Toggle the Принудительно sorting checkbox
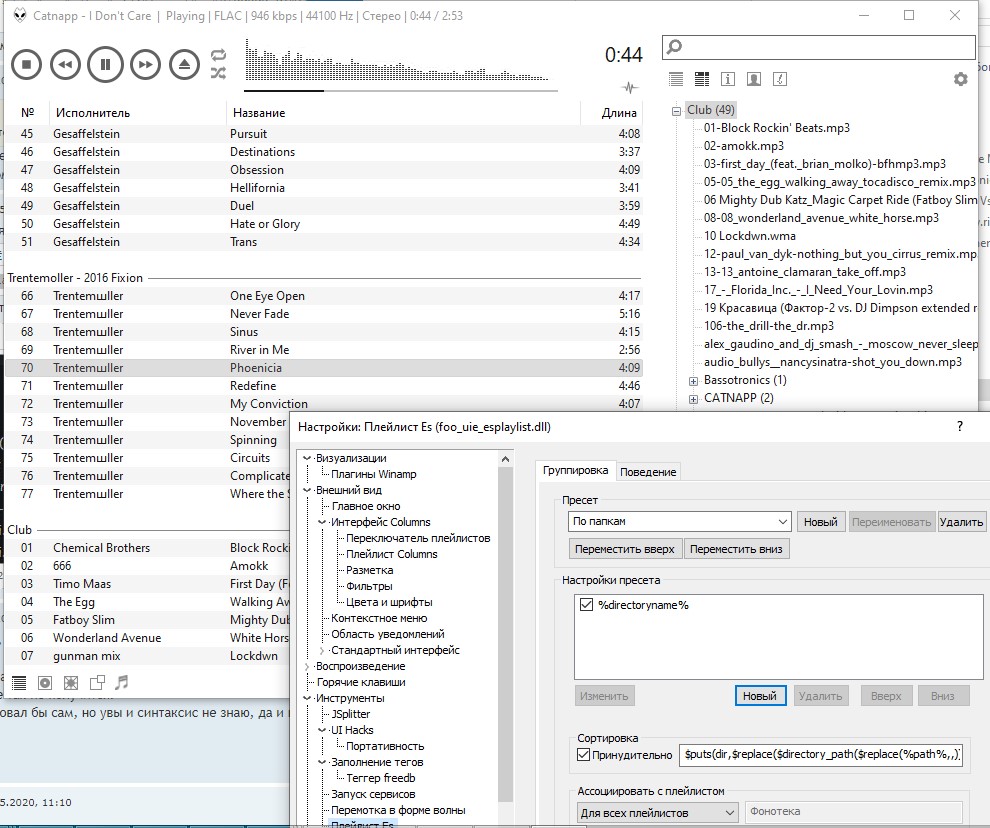 584,755
